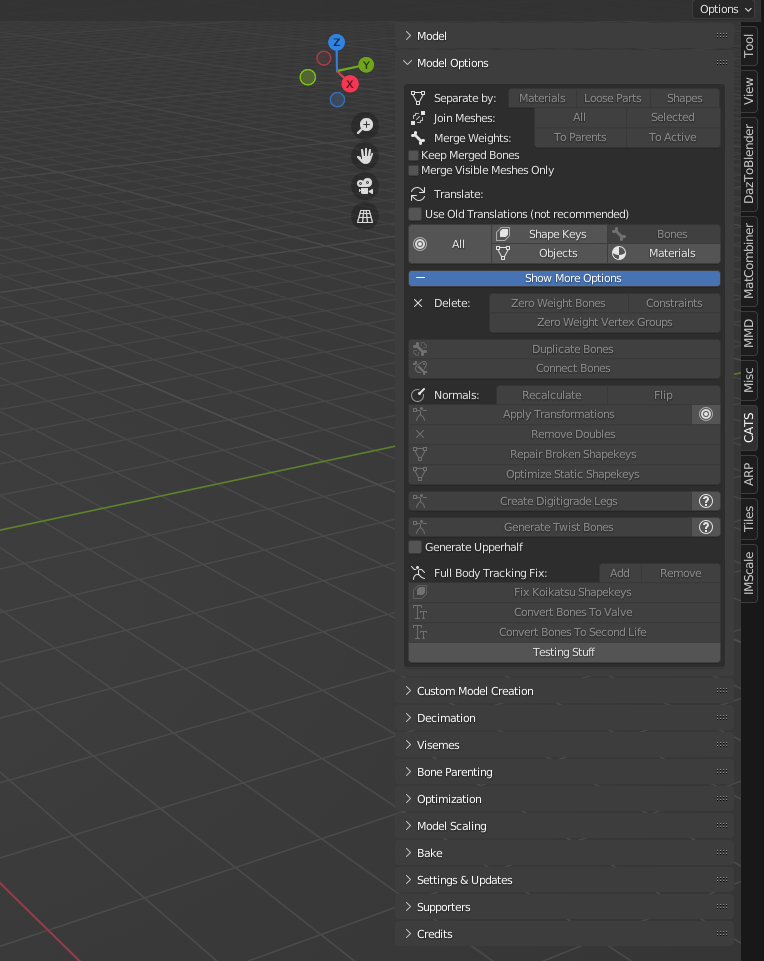Click the Show More Options button

564,278
